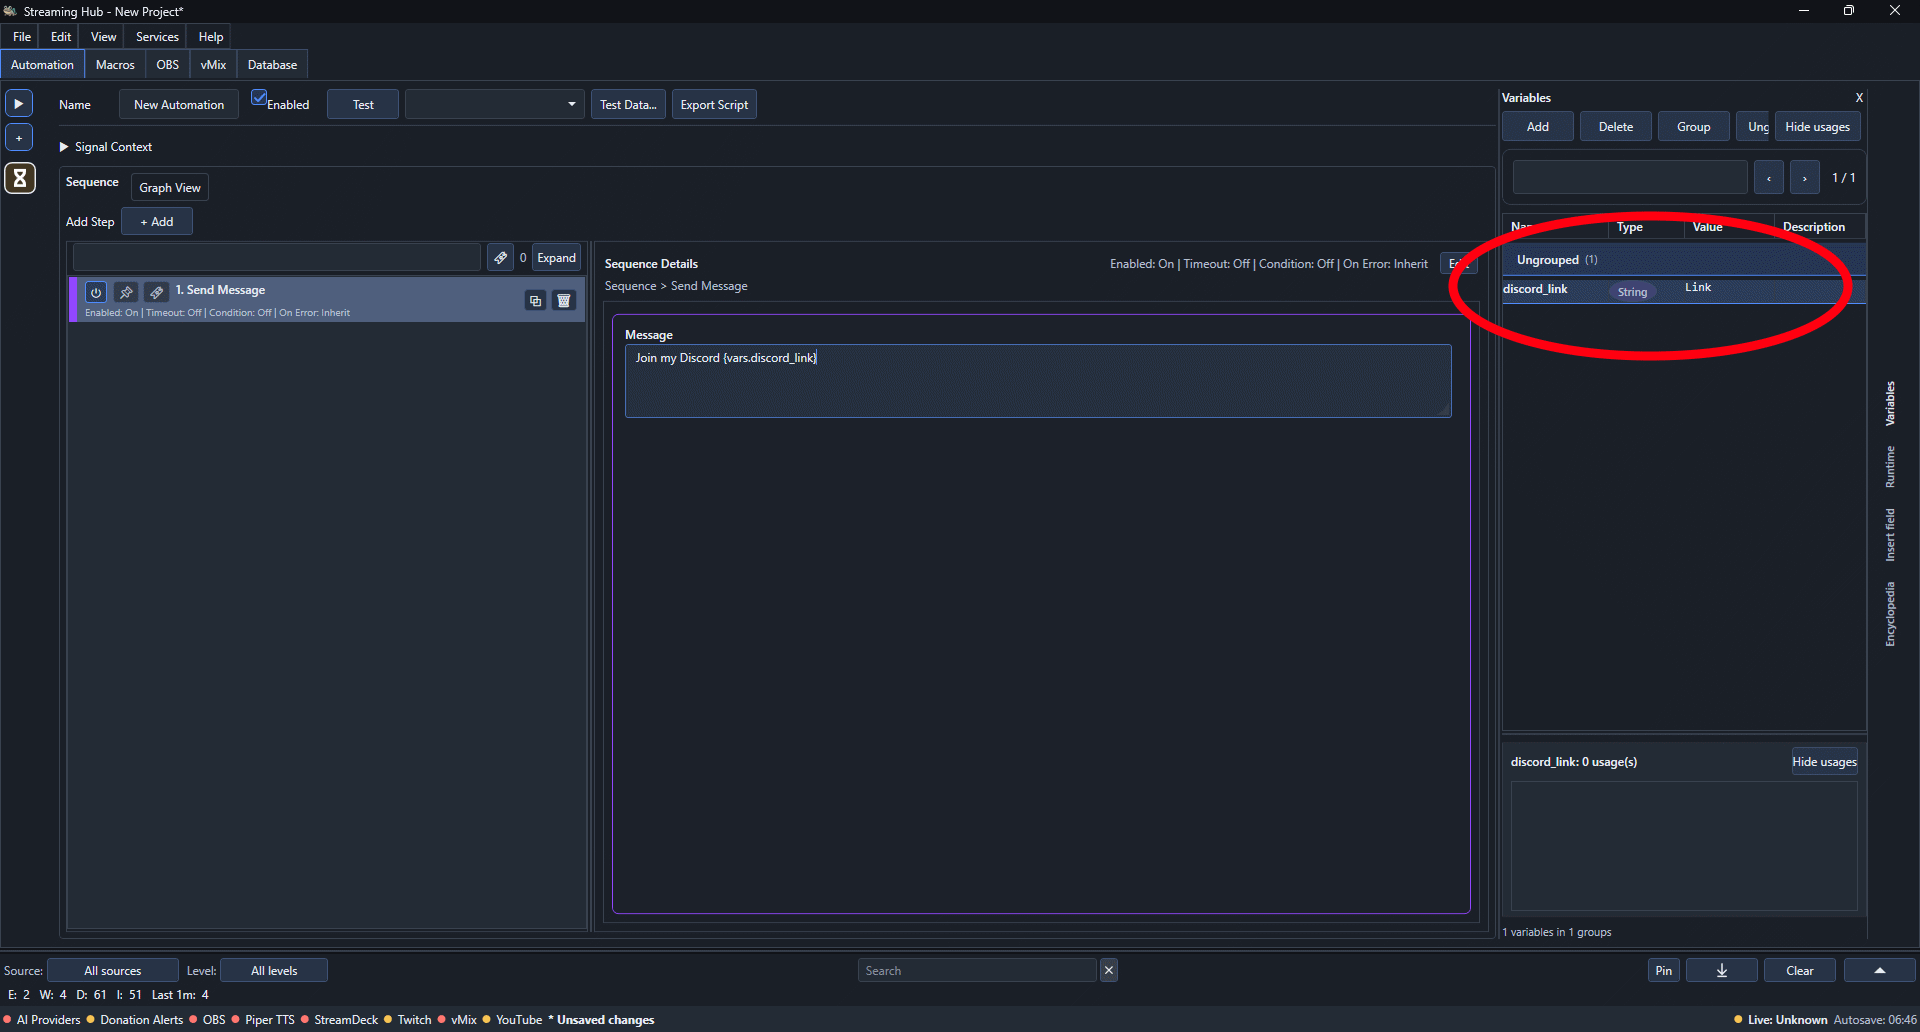Click the tag filter icon next to step search
Image resolution: width=1920 pixels, height=1032 pixels.
click(500, 257)
